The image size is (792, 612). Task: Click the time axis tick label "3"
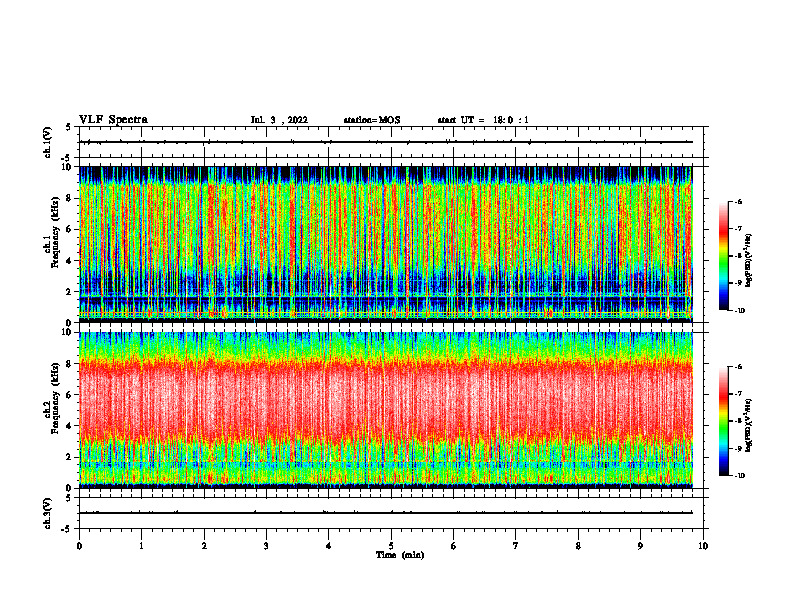tap(266, 546)
